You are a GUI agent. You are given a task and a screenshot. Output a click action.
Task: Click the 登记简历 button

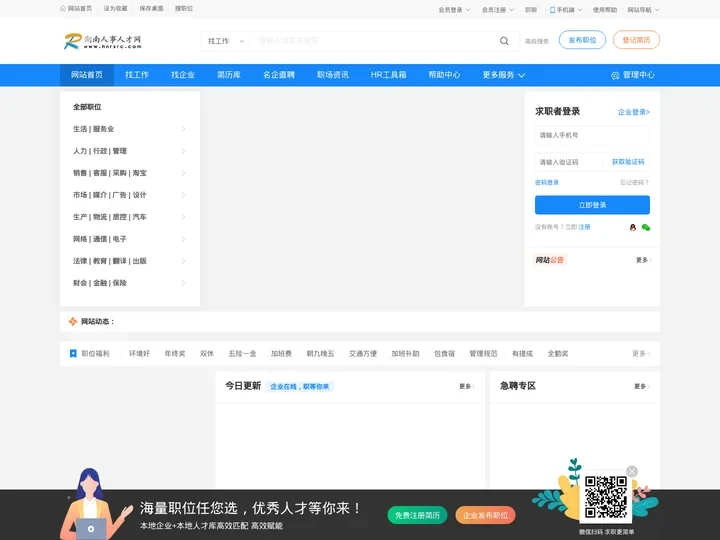pyautogui.click(x=636, y=40)
